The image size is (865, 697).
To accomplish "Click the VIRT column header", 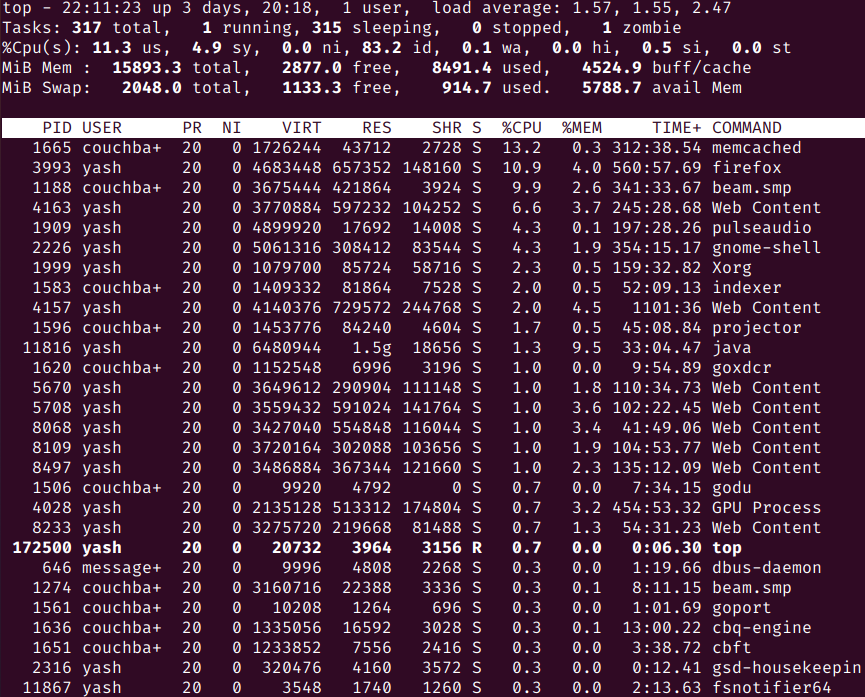I will [x=301, y=128].
